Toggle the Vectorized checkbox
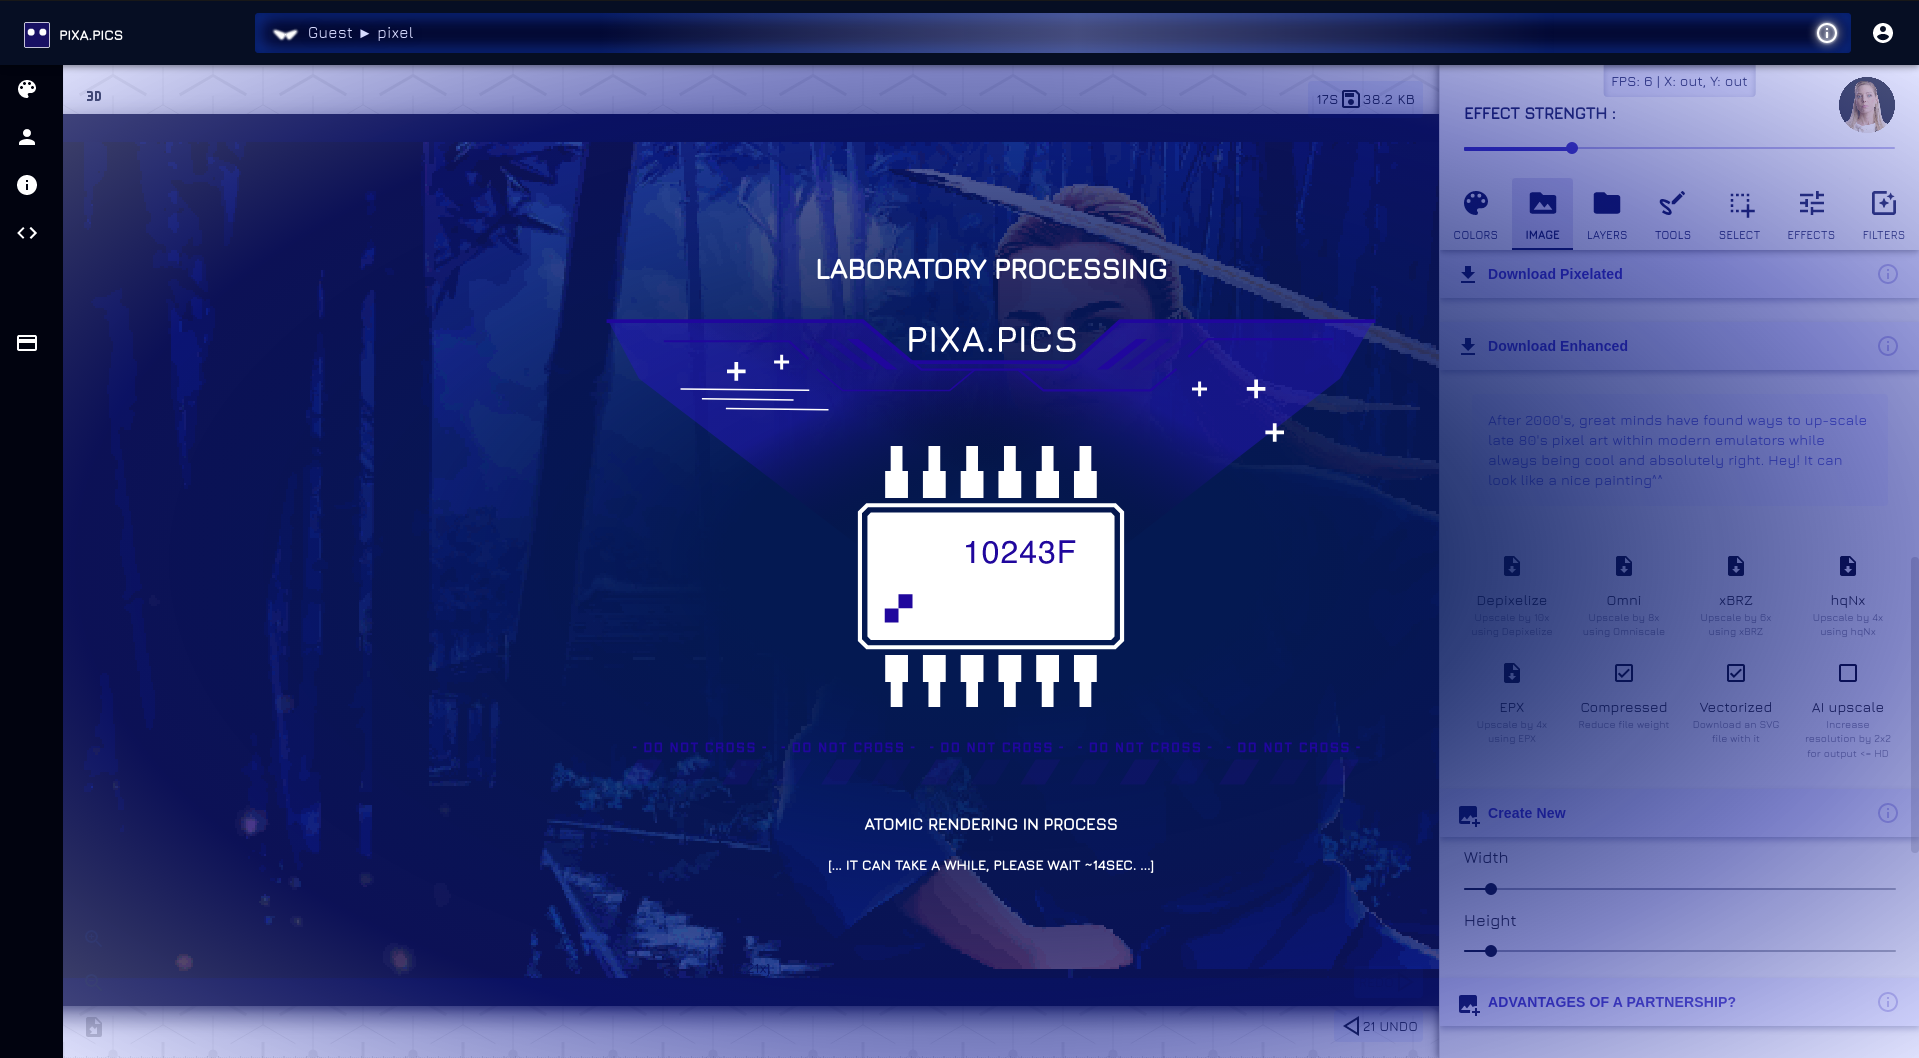Screen dimensions: 1919x1058 pos(1736,673)
